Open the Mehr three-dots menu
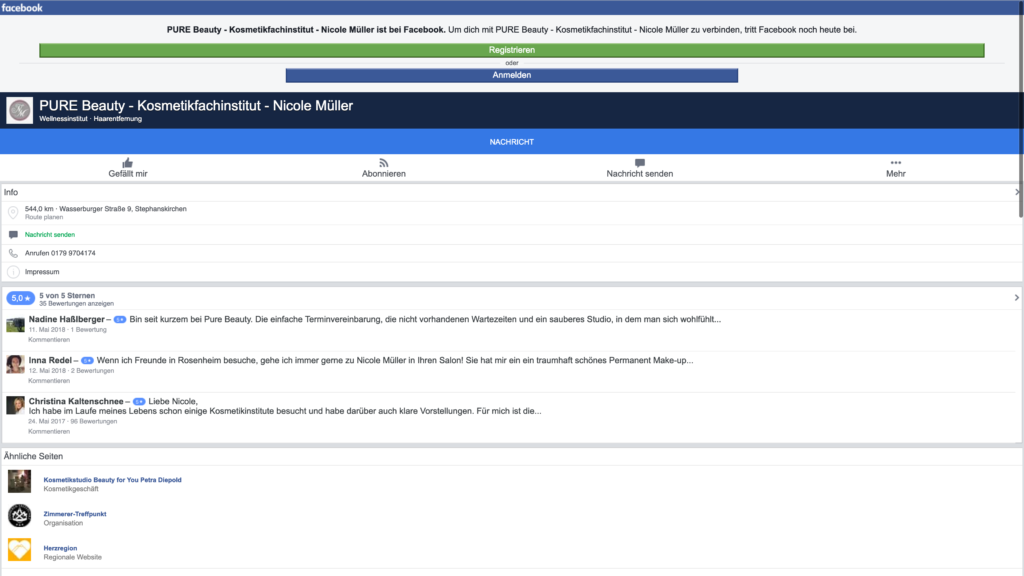Screen dimensions: 1024x576 [x=895, y=162]
